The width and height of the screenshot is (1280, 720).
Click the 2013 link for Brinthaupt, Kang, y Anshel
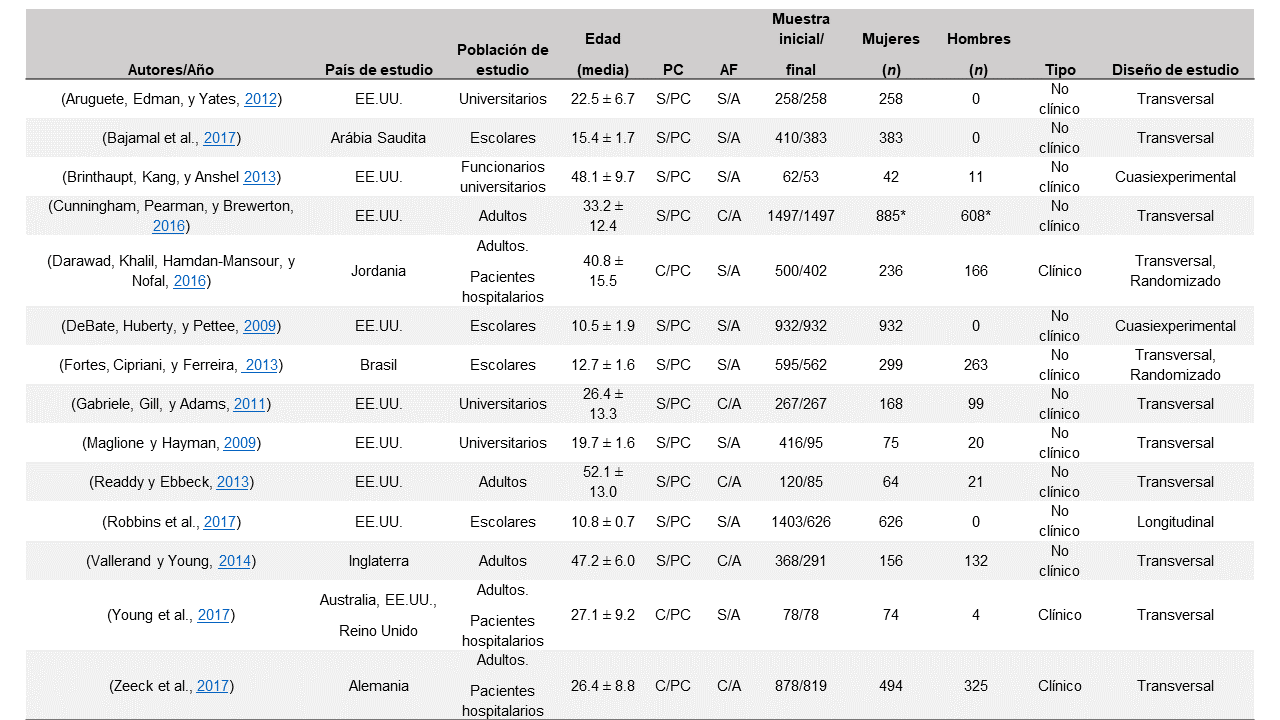click(260, 177)
